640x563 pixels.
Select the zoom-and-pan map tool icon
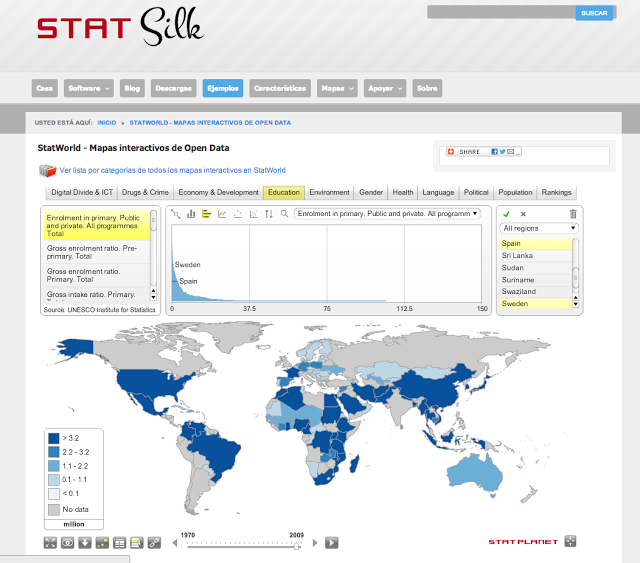(176, 214)
